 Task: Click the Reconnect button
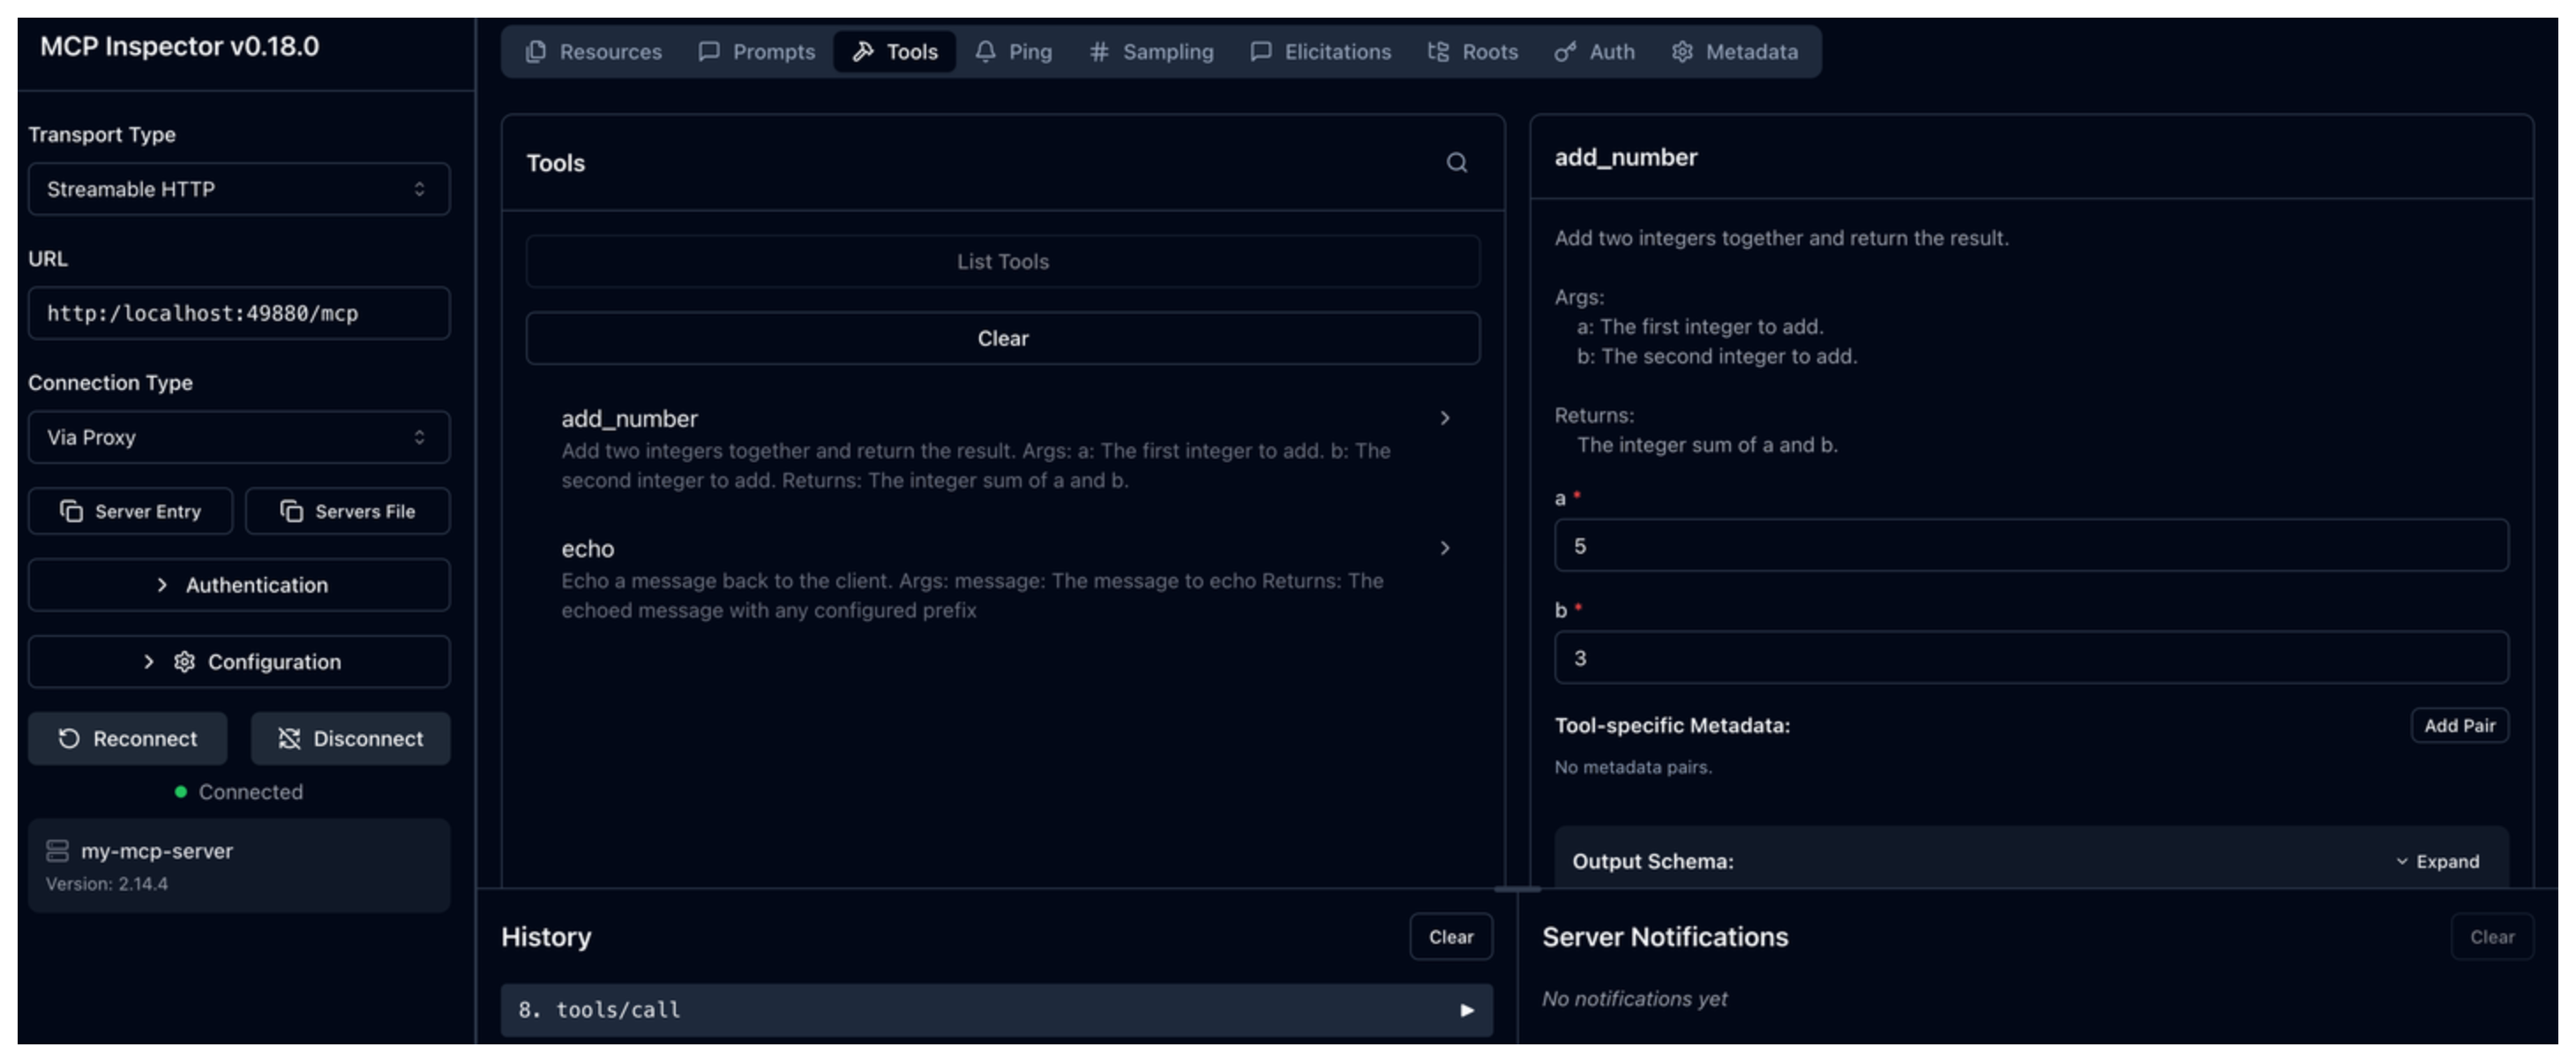[127, 738]
